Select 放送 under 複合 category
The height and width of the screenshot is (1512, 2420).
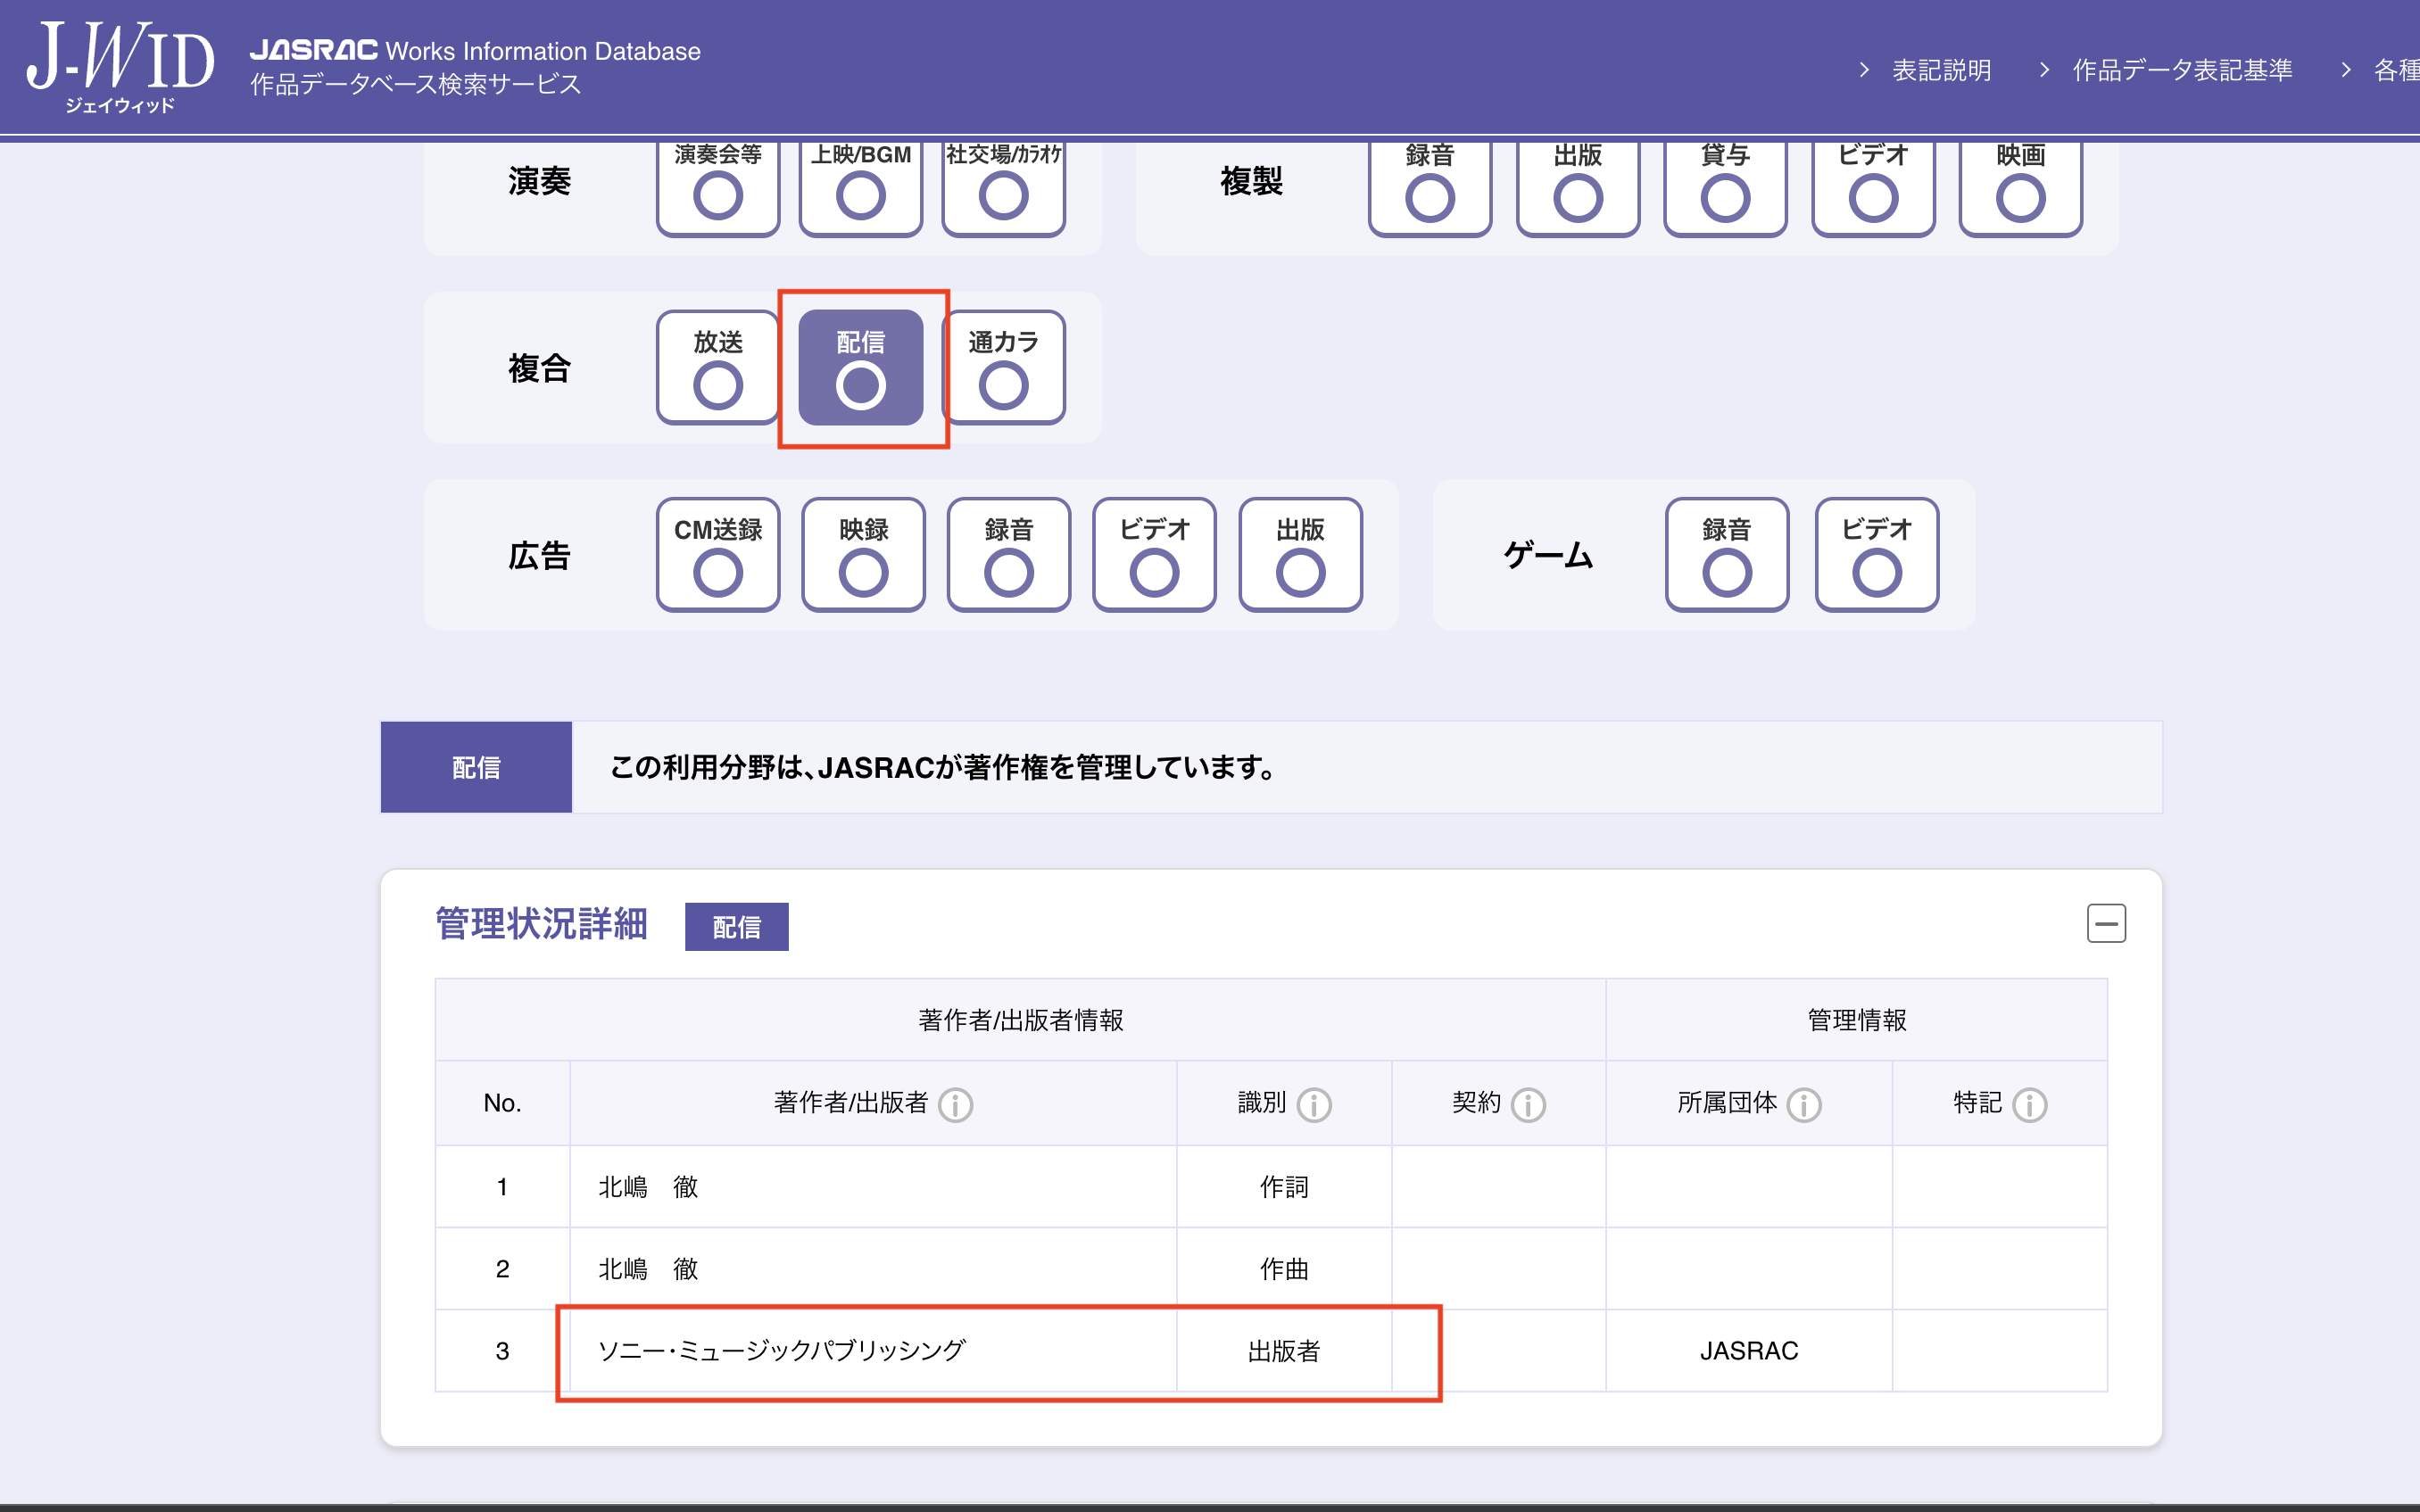(x=718, y=367)
